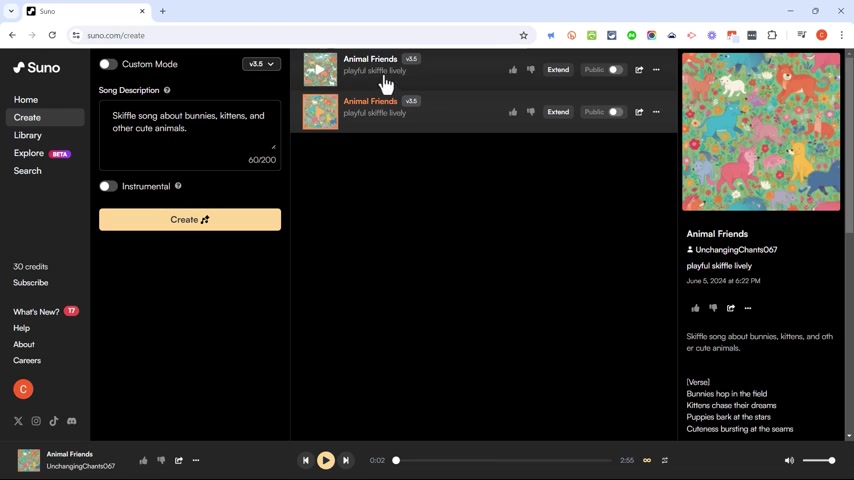
Task: Play the second Animal Friends thumbnail
Action: coord(320,112)
